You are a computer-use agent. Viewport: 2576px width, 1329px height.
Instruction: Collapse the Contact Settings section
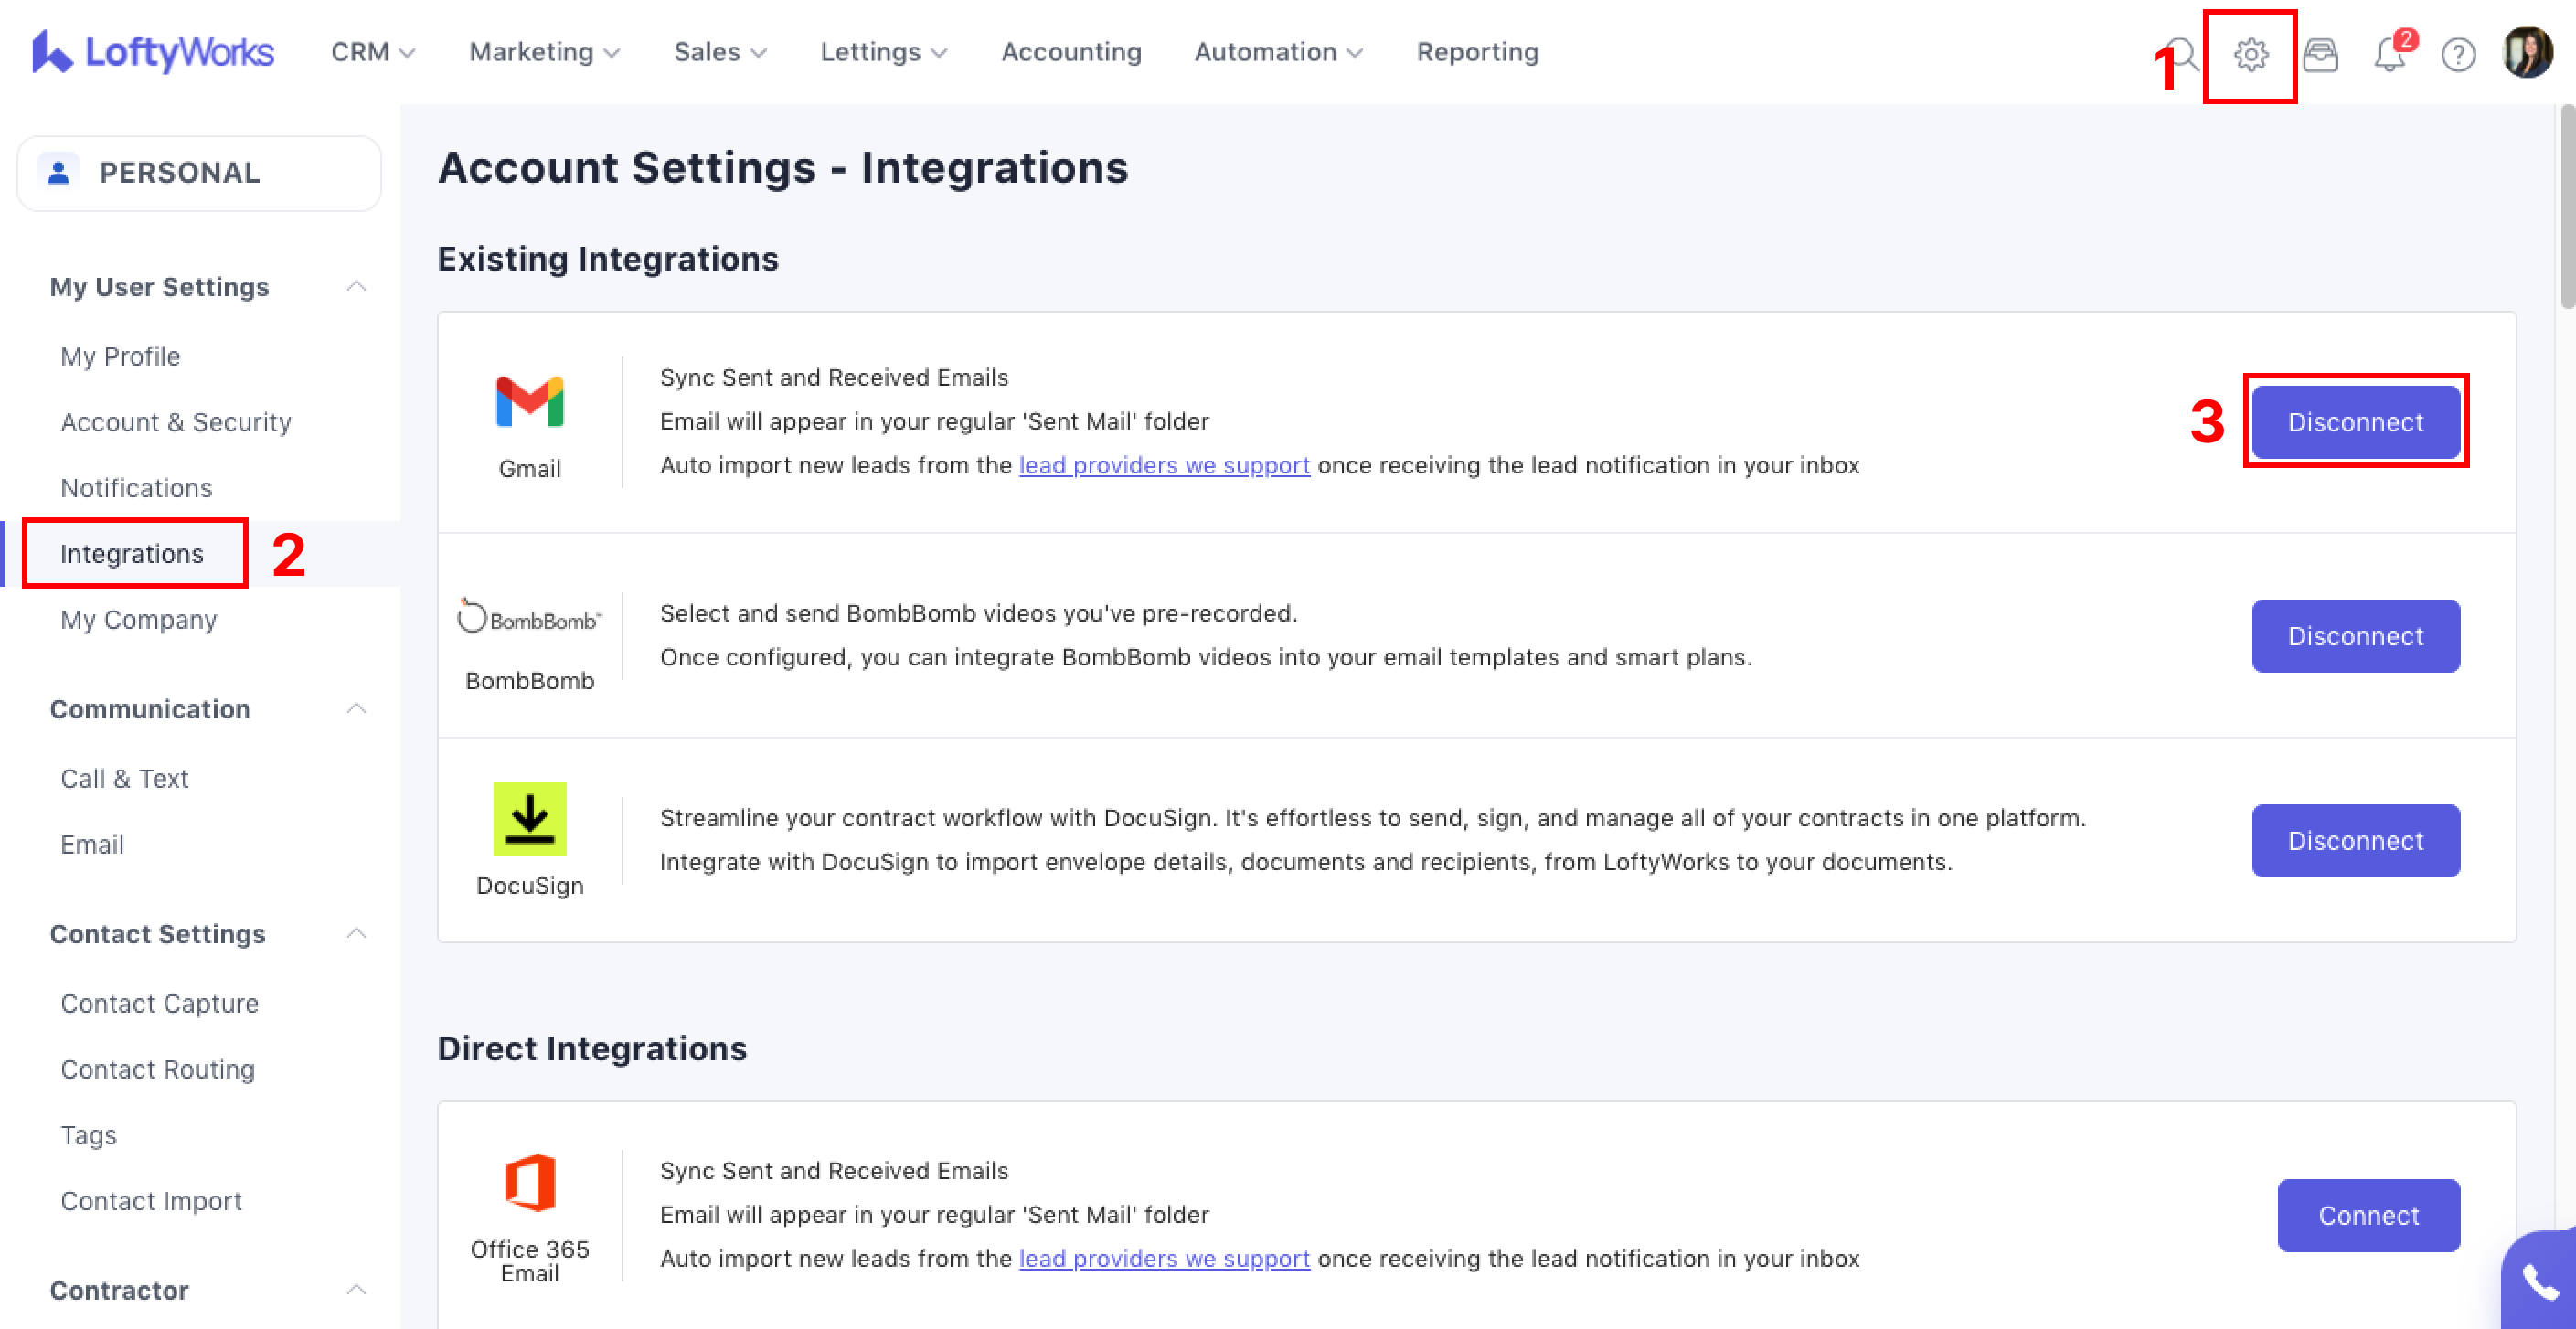coord(356,933)
